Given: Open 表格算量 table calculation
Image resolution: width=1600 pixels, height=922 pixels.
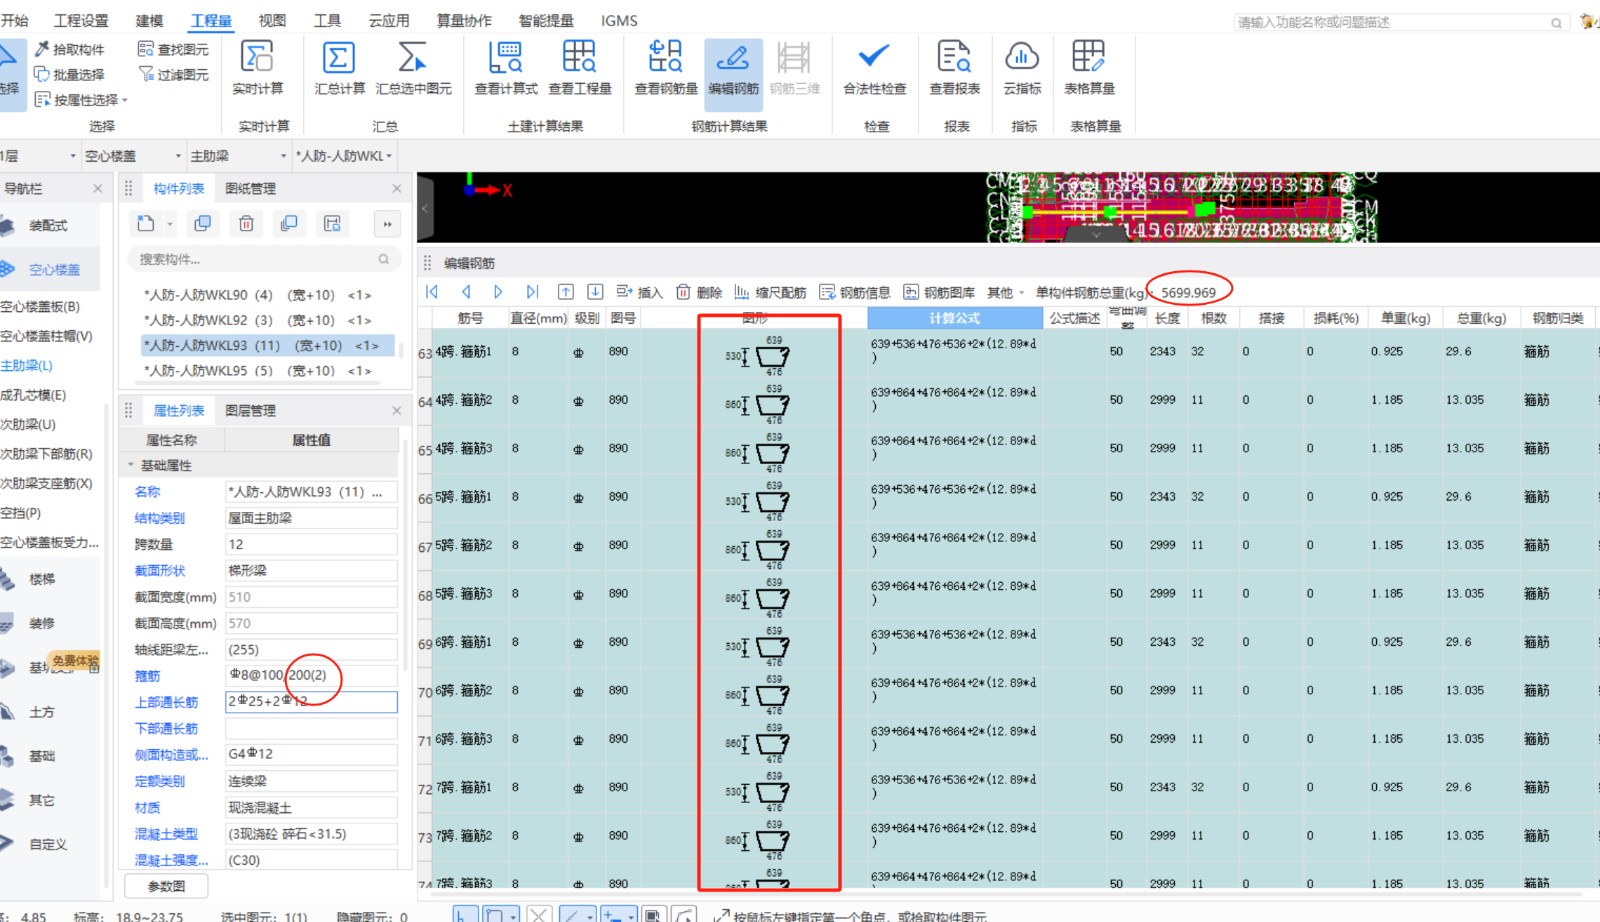Looking at the screenshot, I should point(1089,66).
